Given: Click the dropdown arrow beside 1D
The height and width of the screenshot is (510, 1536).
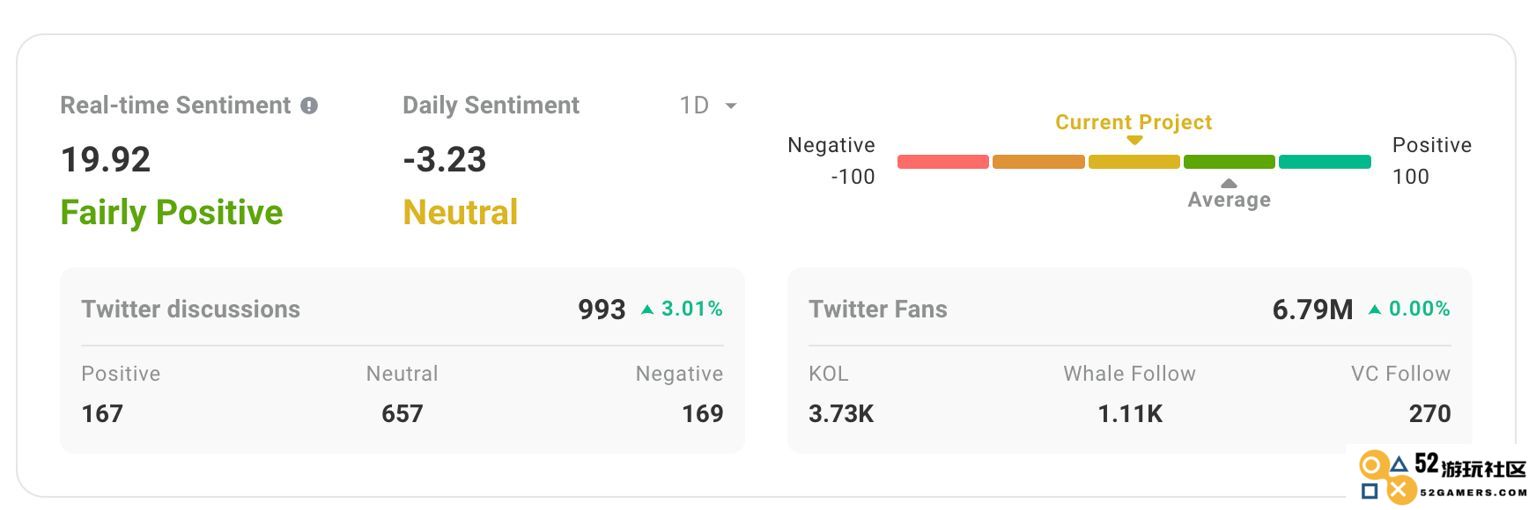Looking at the screenshot, I should pyautogui.click(x=731, y=106).
